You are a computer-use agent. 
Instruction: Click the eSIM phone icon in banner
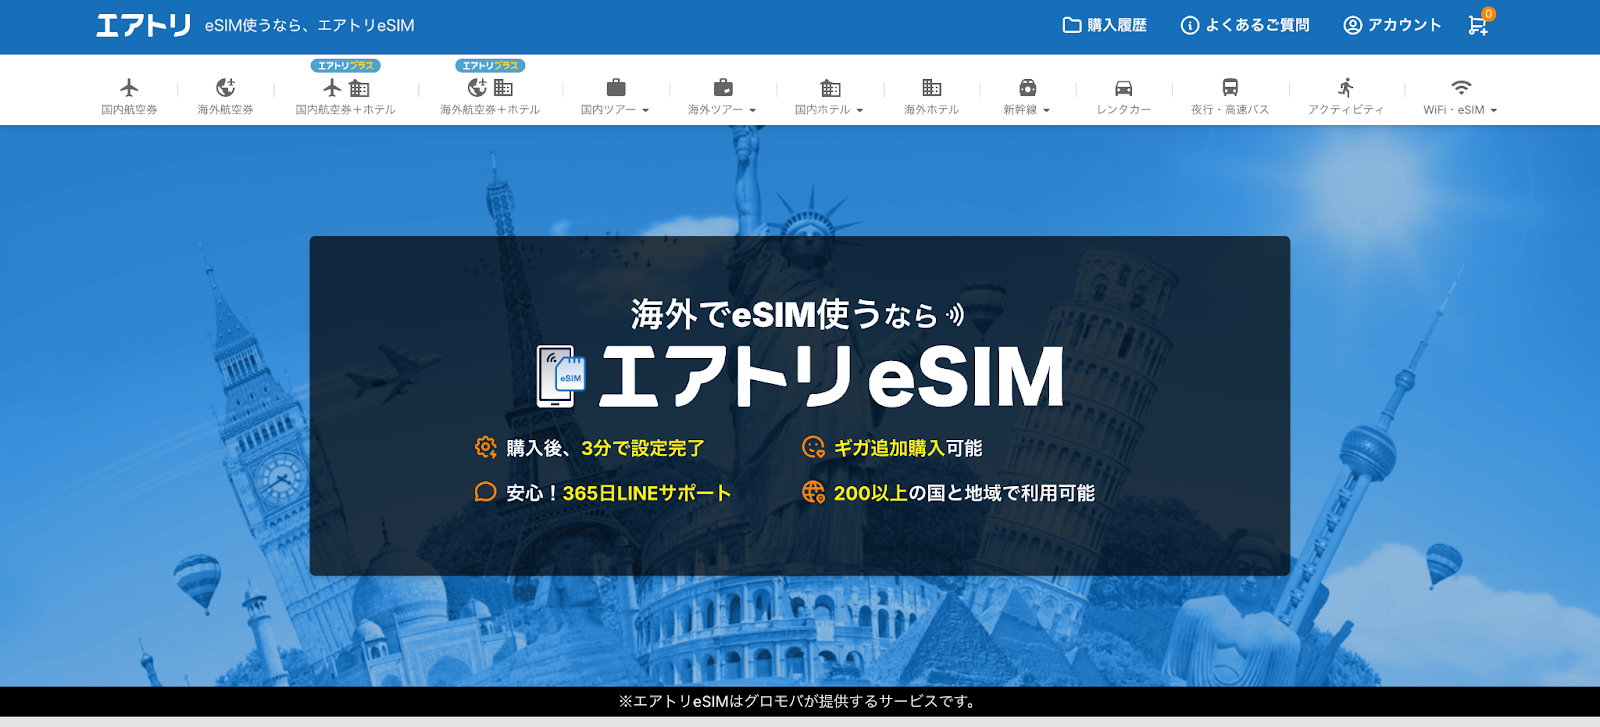point(561,377)
